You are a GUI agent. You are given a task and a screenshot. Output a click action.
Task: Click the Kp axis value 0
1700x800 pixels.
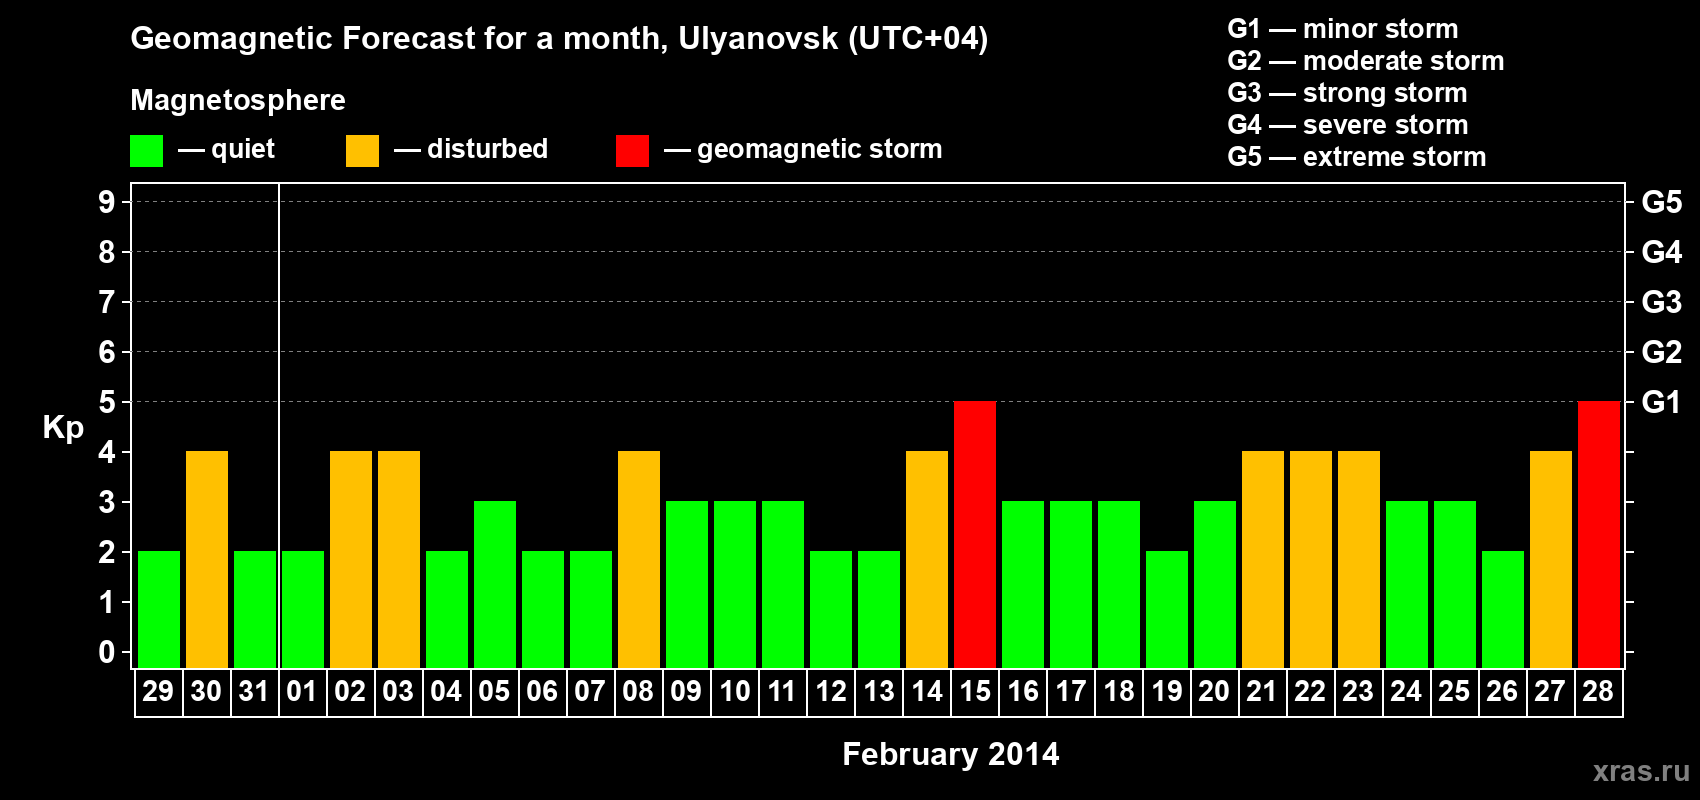click(107, 652)
